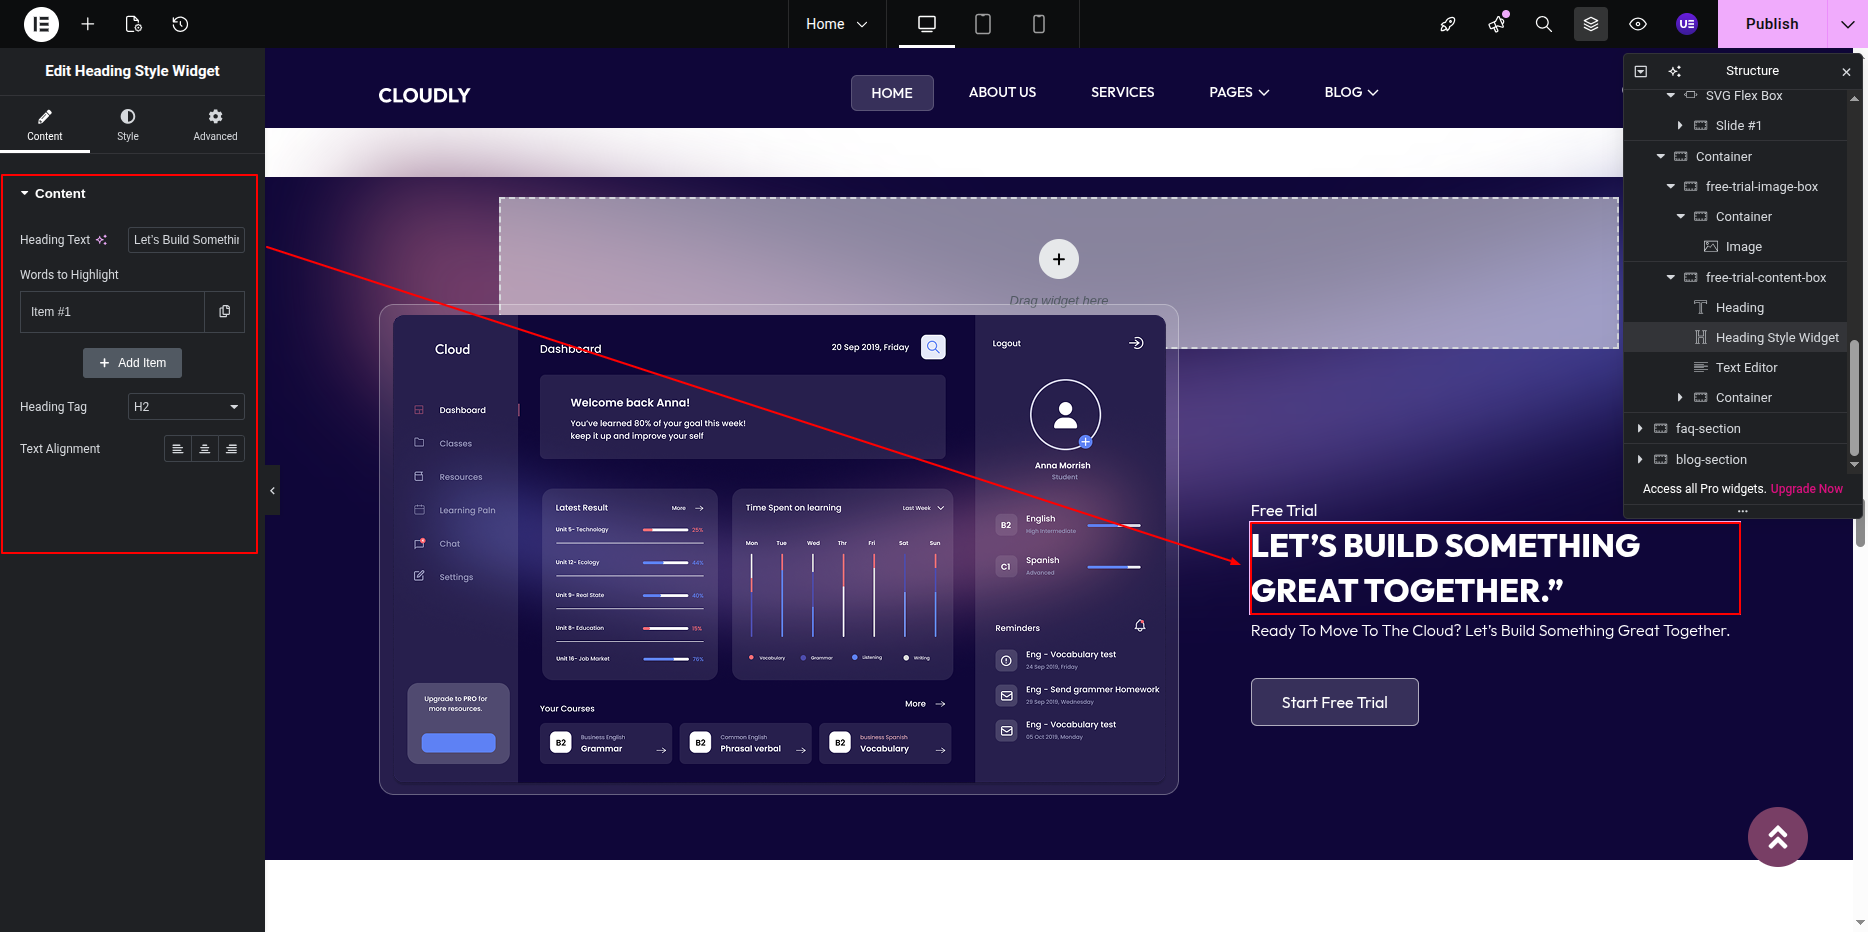
Task: Align heading text left
Action: coord(178,449)
